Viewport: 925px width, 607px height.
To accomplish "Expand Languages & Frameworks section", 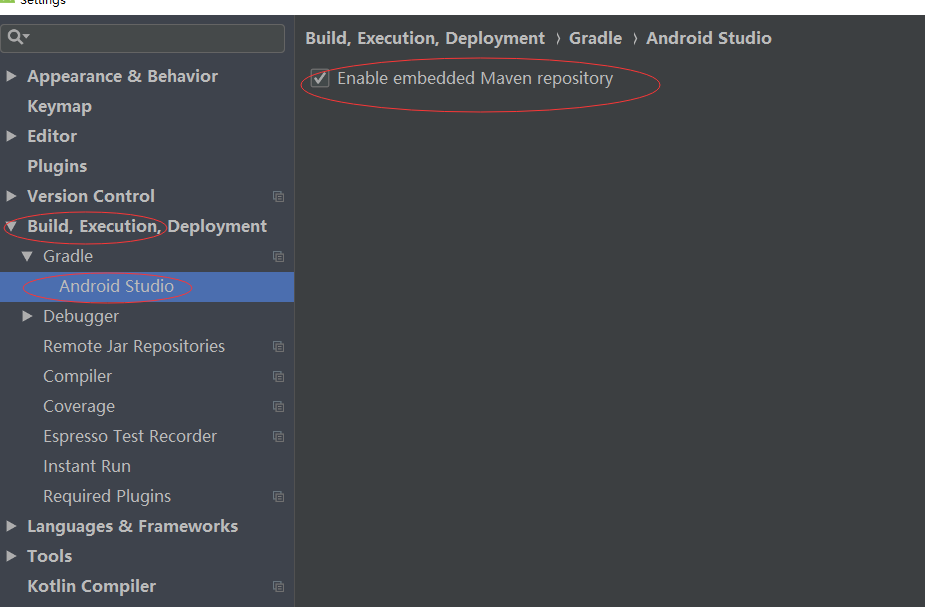I will coord(11,526).
